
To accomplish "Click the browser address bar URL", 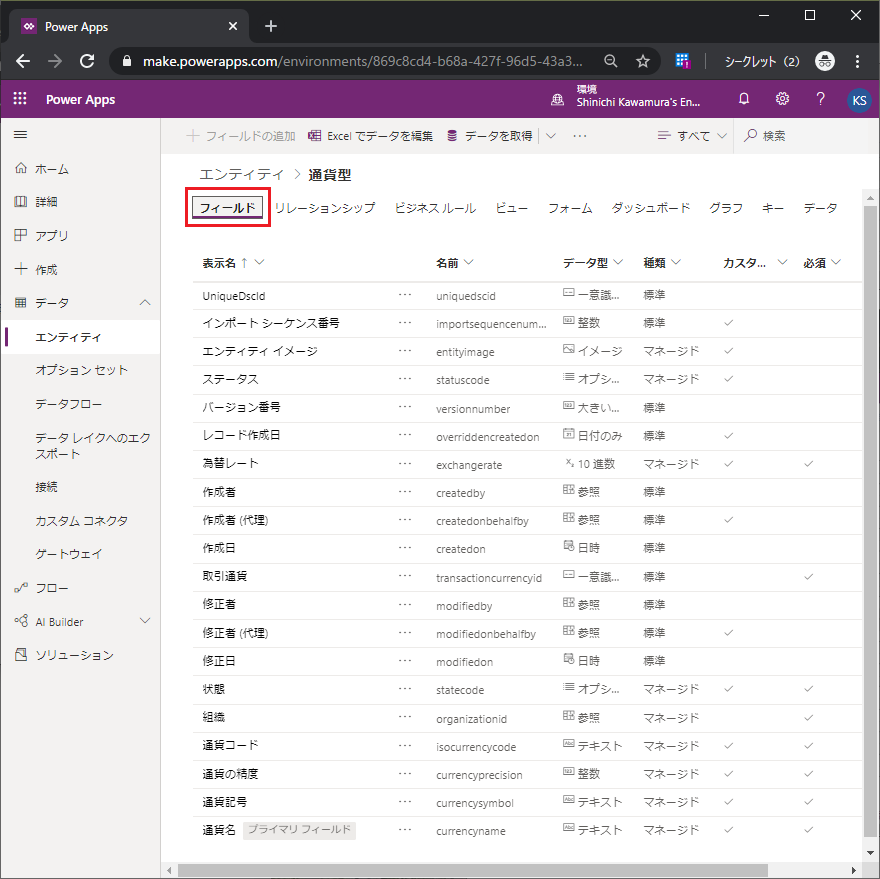I will pos(362,61).
